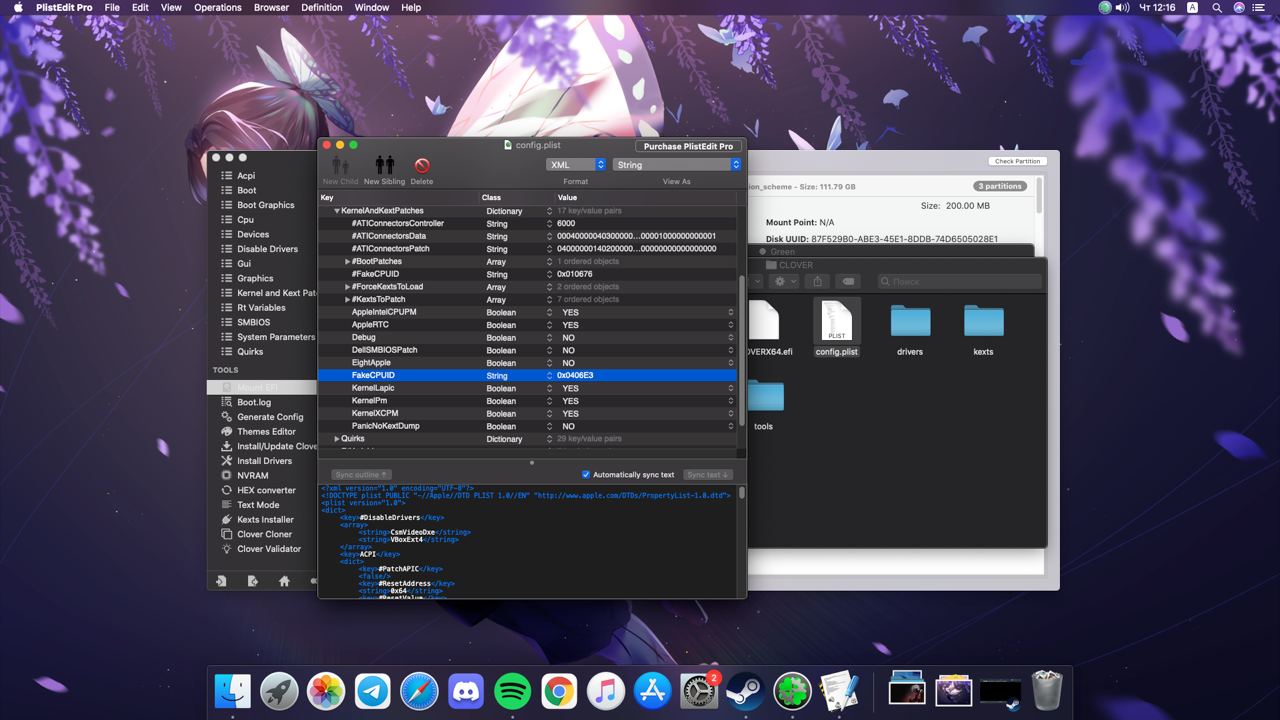The height and width of the screenshot is (720, 1280).
Task: Open the Definition menu
Action: (321, 7)
